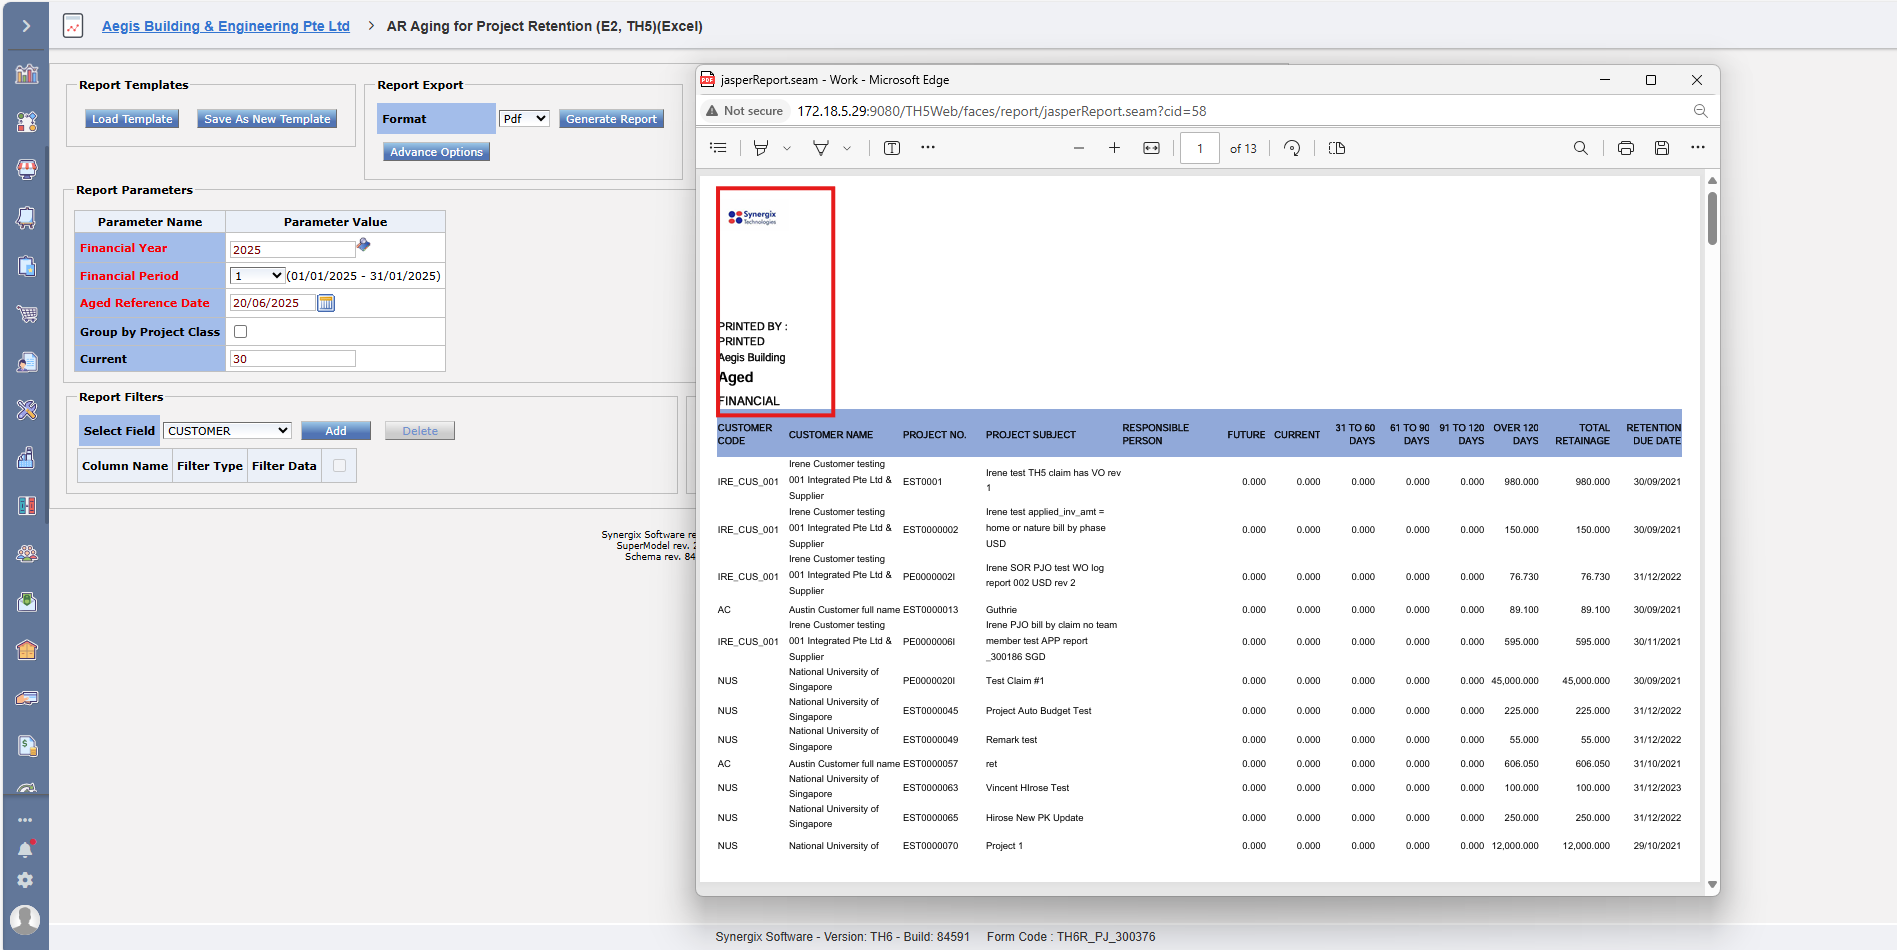Open calendar picker for Aged Reference Date
This screenshot has width=1897, height=950.
[326, 303]
